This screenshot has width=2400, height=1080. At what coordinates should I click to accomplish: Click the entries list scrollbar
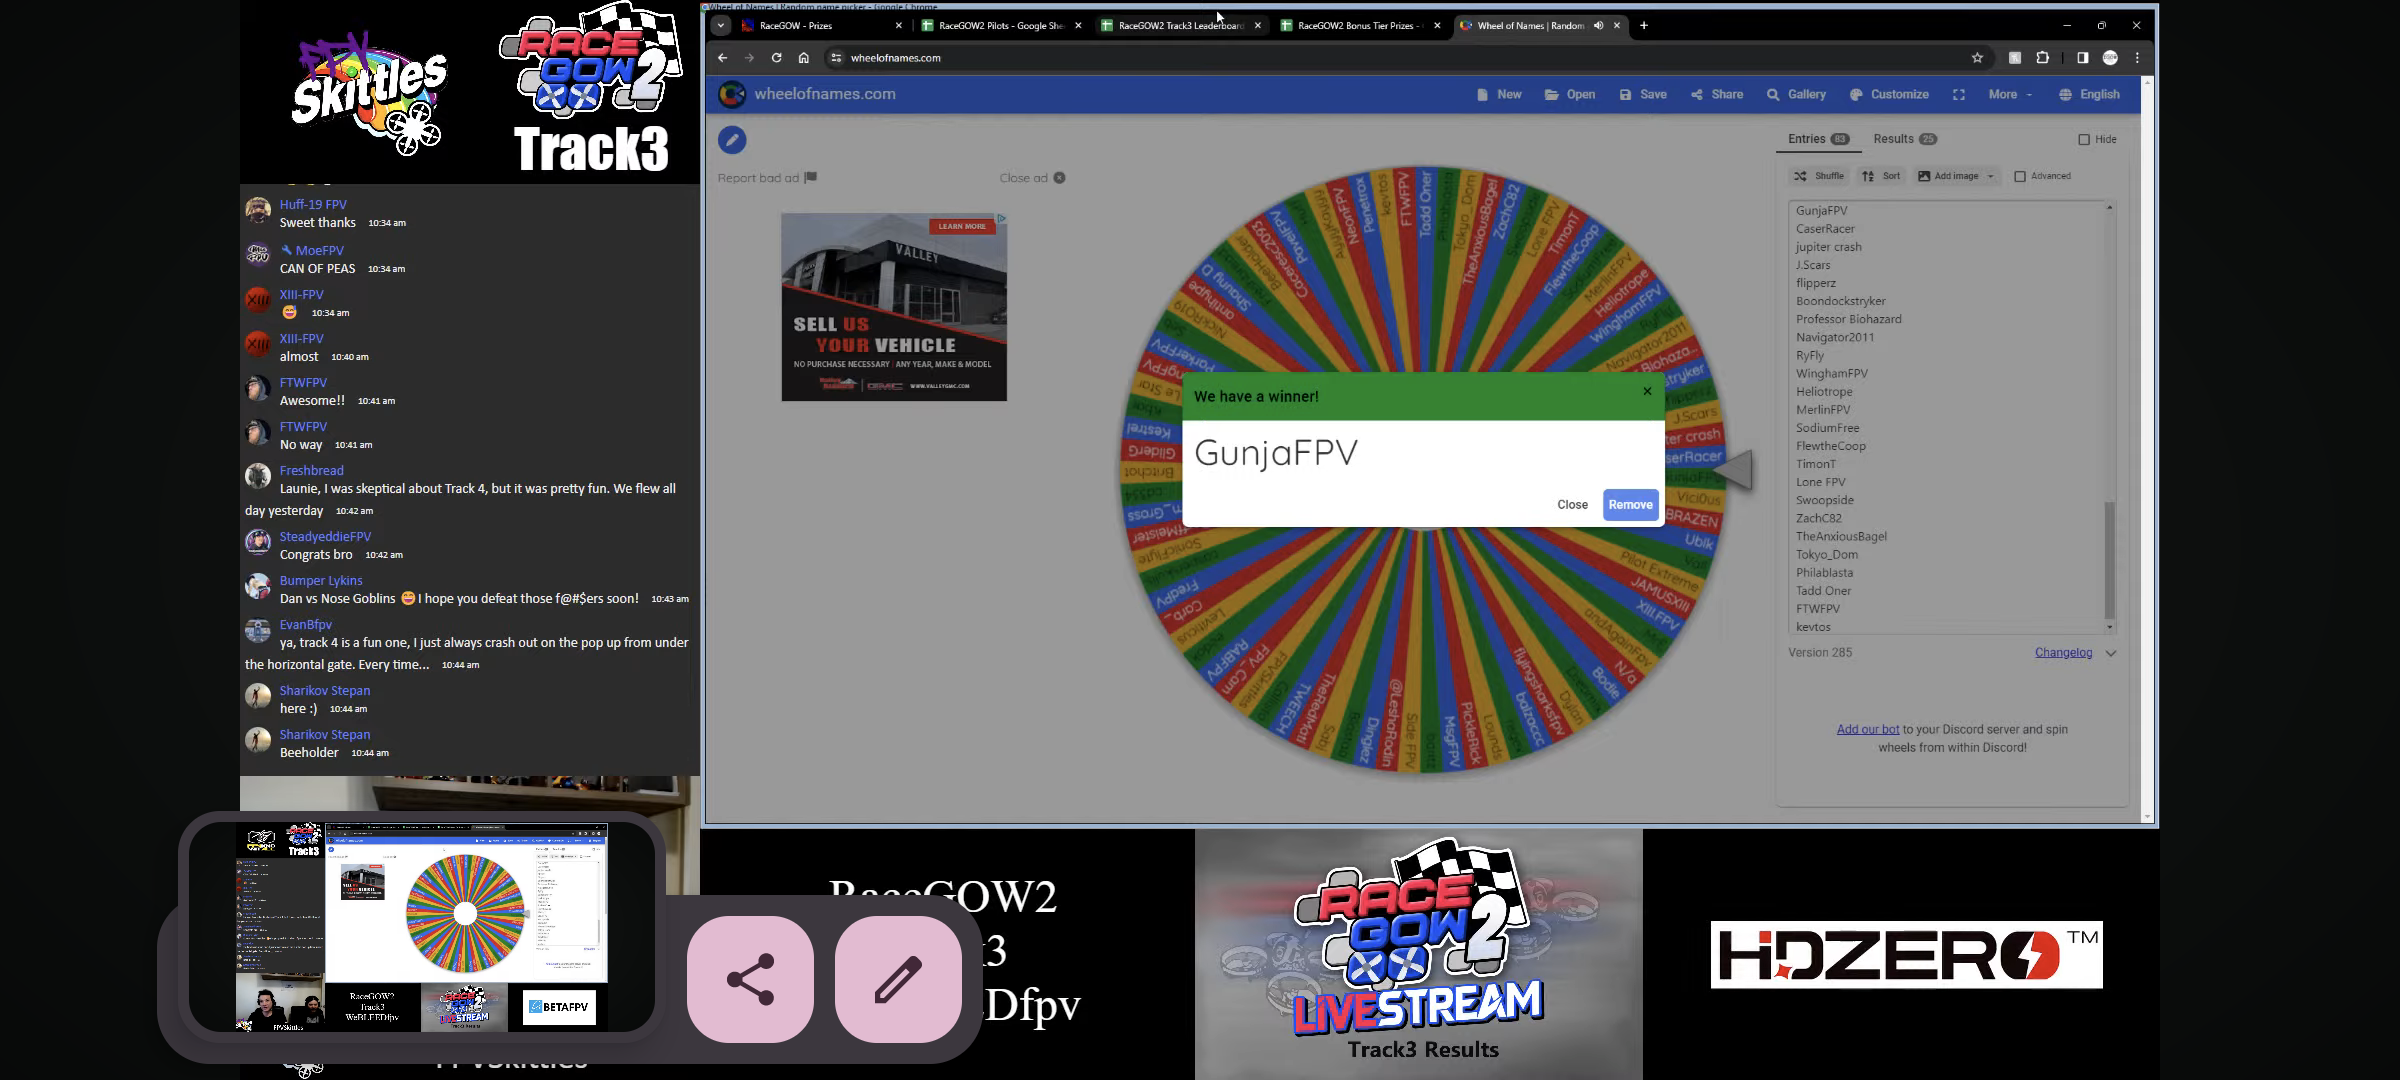coord(2110,560)
